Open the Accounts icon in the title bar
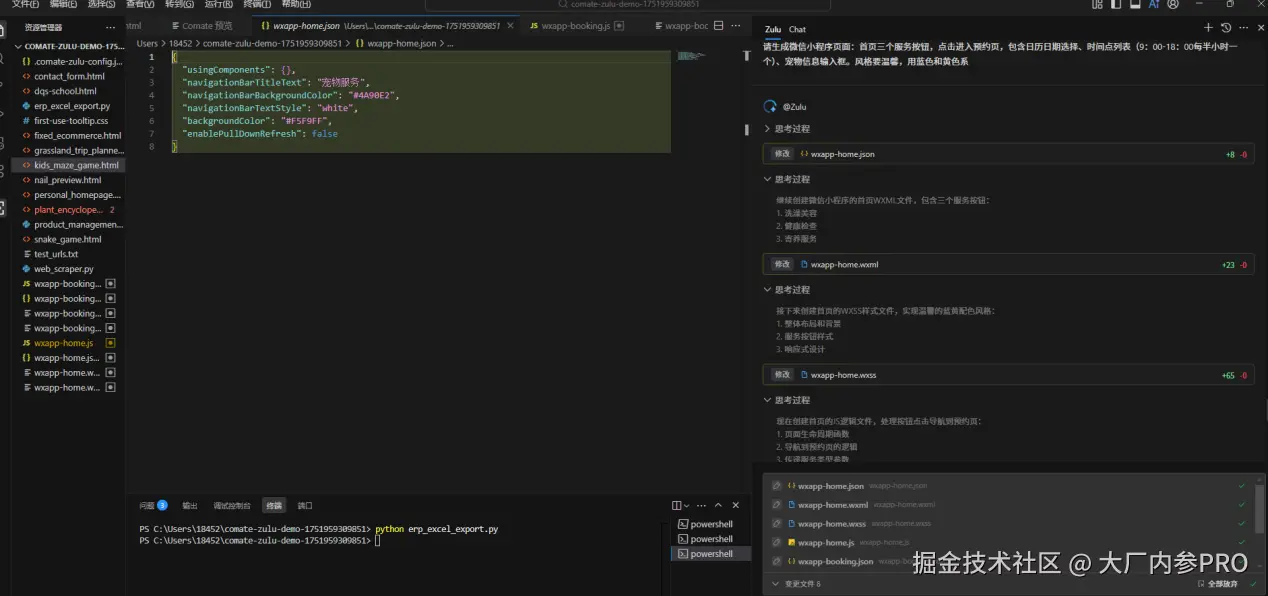1268x596 pixels. pyautogui.click(x=1174, y=6)
